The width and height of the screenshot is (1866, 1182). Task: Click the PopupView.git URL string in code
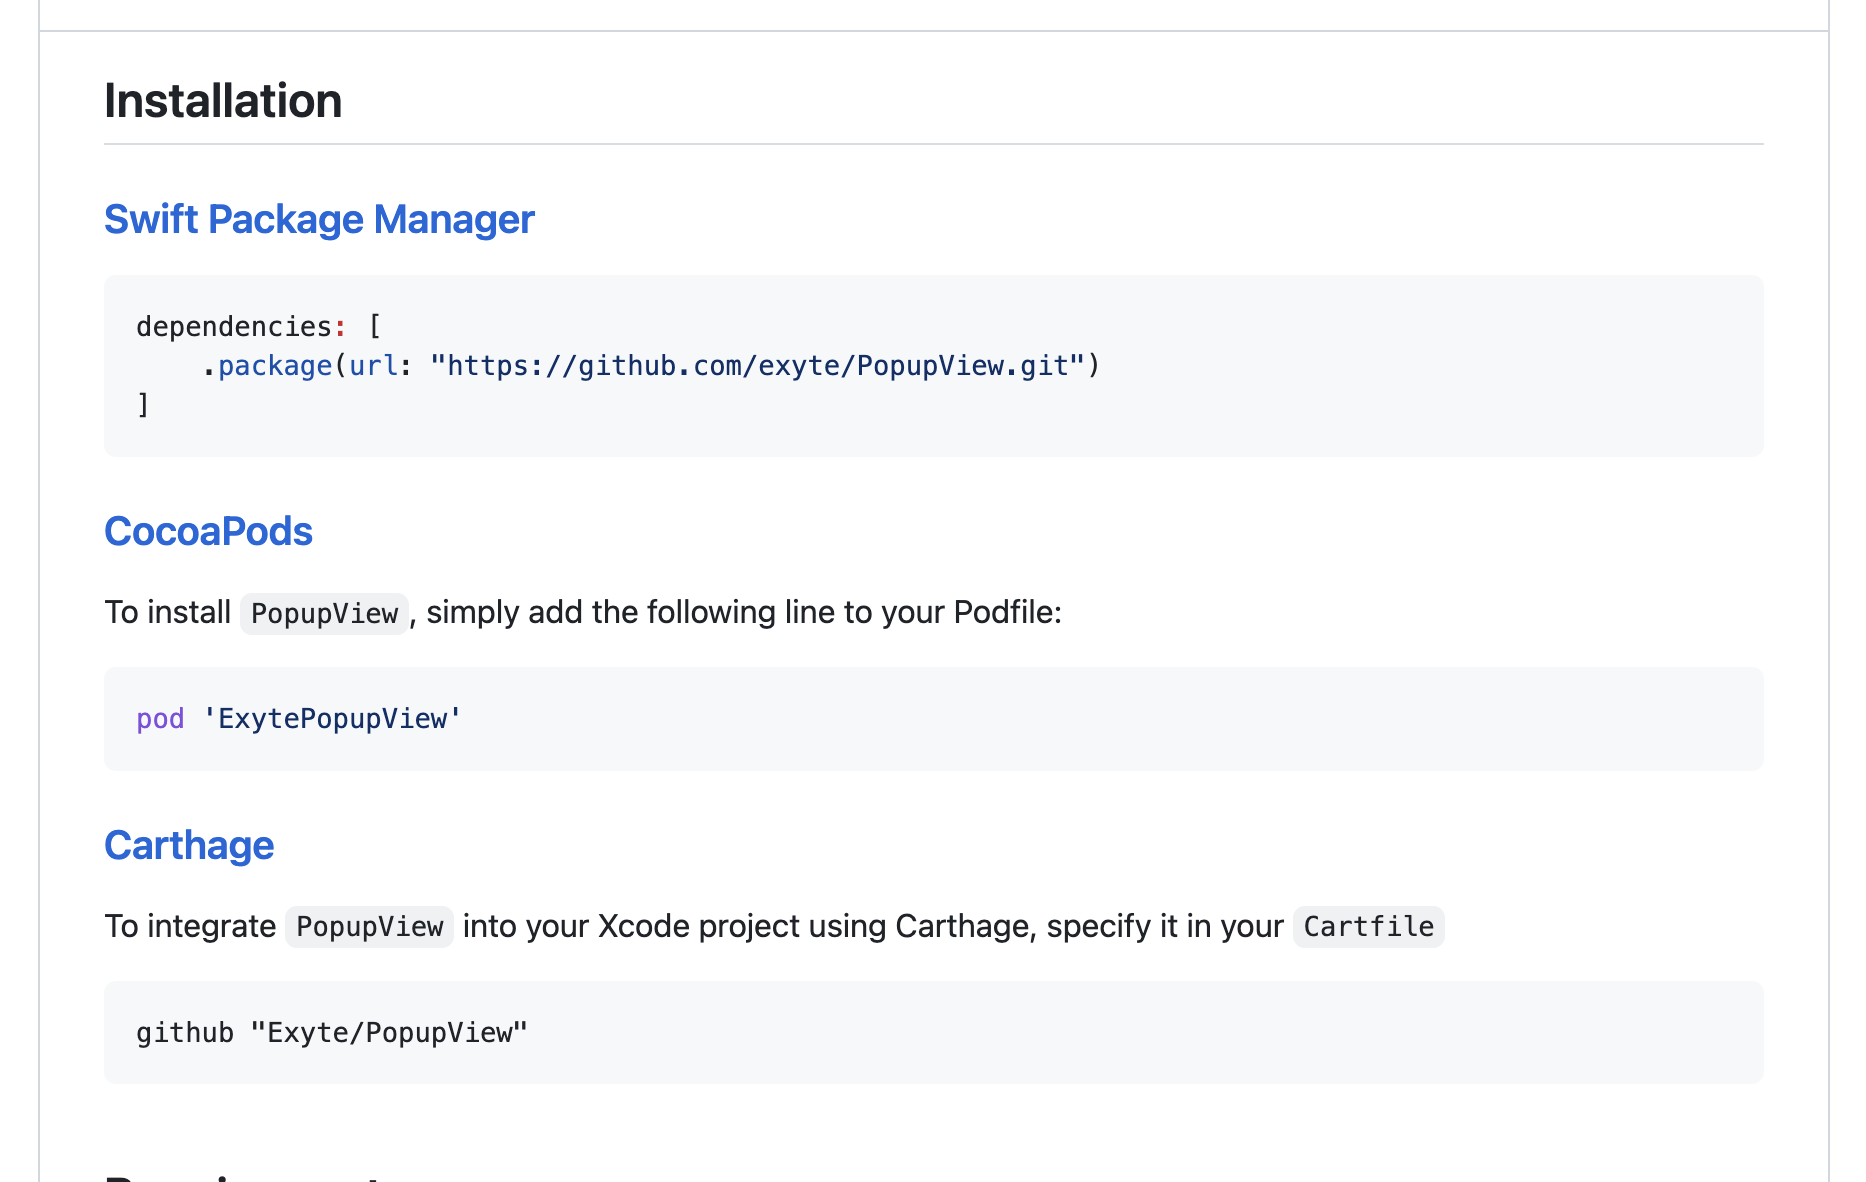pos(757,366)
